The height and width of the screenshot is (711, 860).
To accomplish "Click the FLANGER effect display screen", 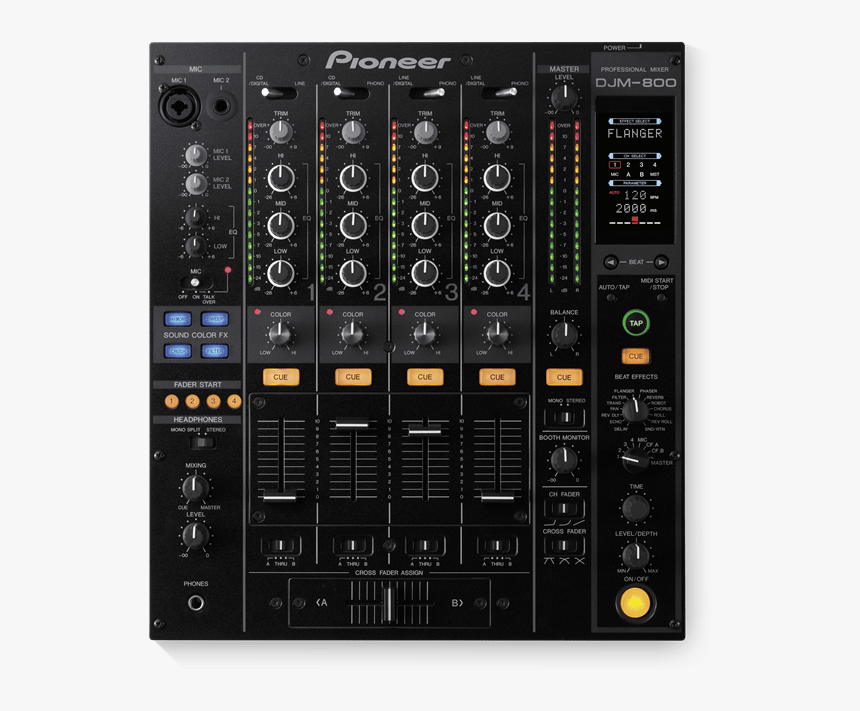I will [x=635, y=170].
